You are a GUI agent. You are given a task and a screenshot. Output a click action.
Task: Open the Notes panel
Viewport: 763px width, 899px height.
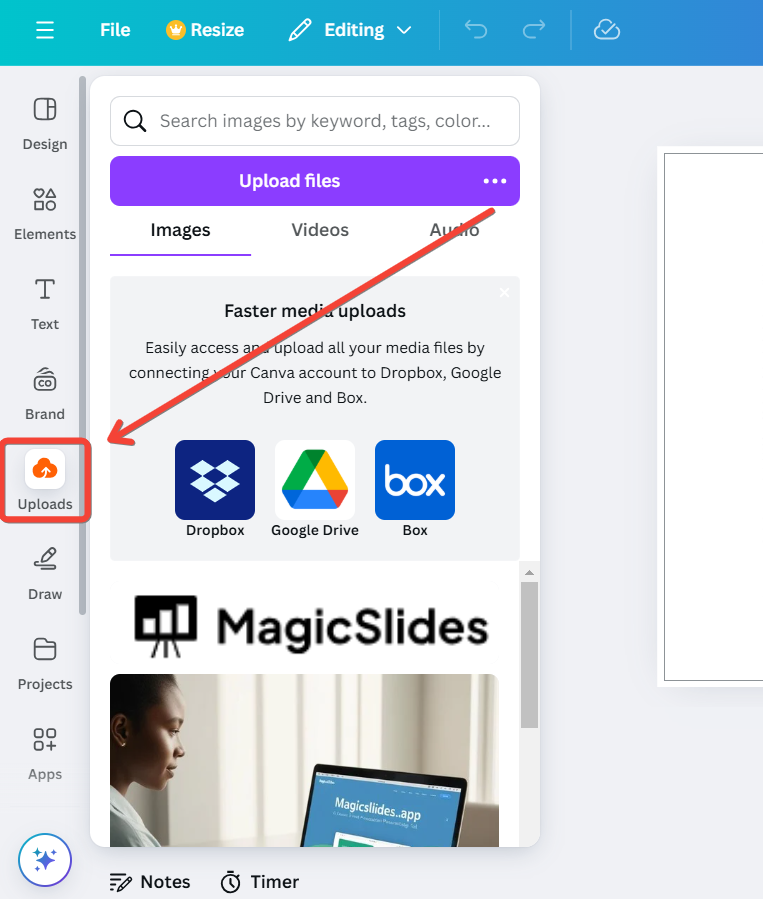click(150, 882)
